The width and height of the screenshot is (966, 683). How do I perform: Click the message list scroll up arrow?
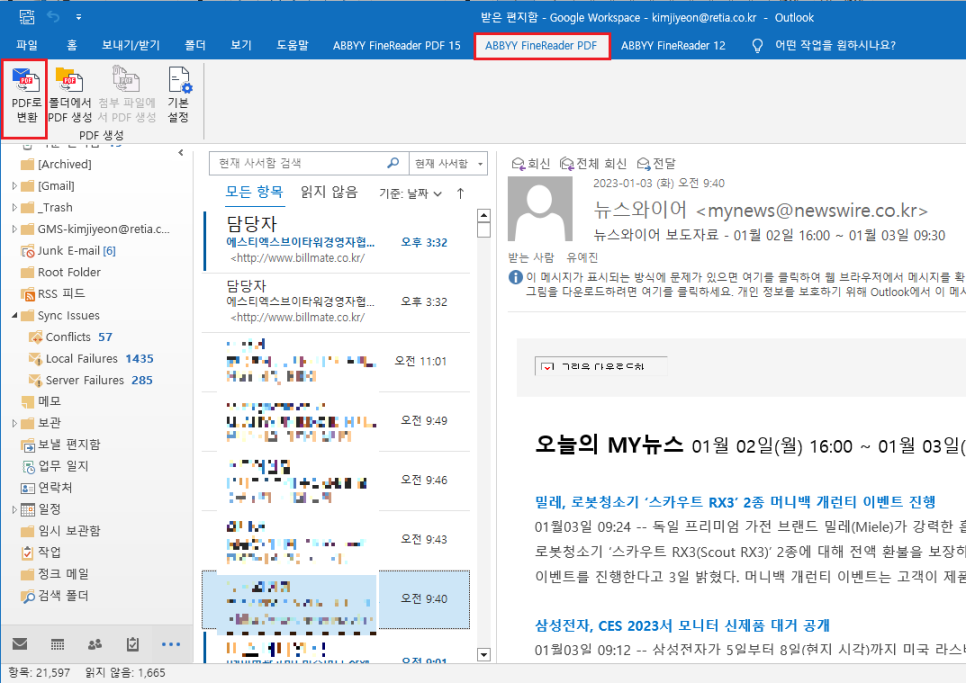coord(484,216)
